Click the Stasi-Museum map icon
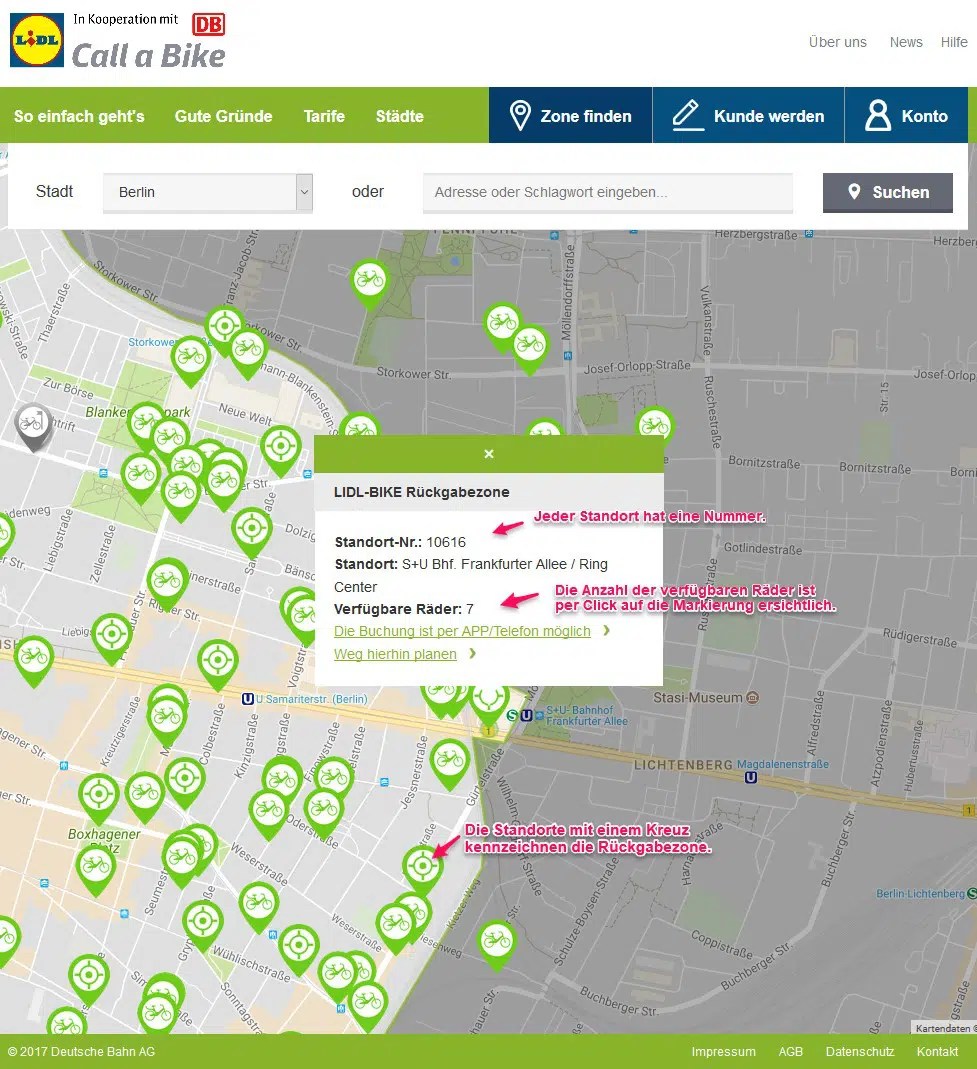 pos(753,697)
